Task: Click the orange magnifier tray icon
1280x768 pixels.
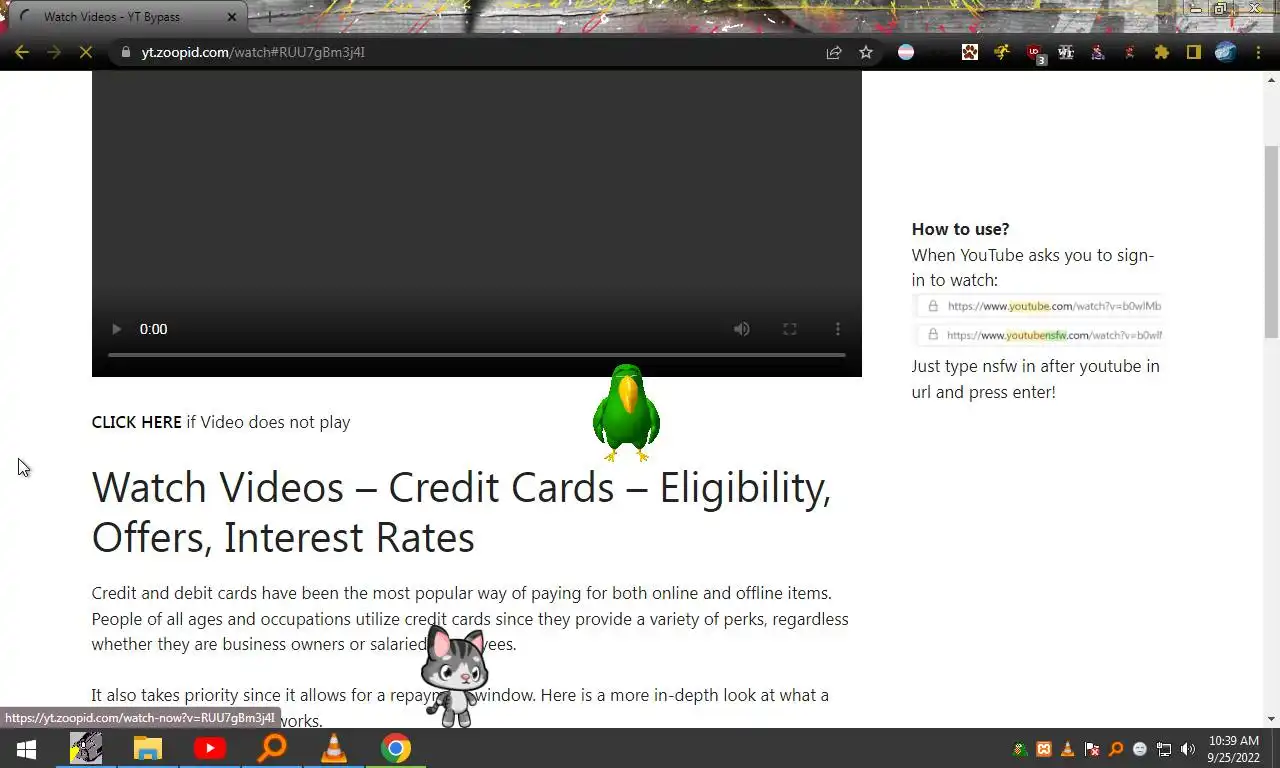Action: pos(1116,749)
